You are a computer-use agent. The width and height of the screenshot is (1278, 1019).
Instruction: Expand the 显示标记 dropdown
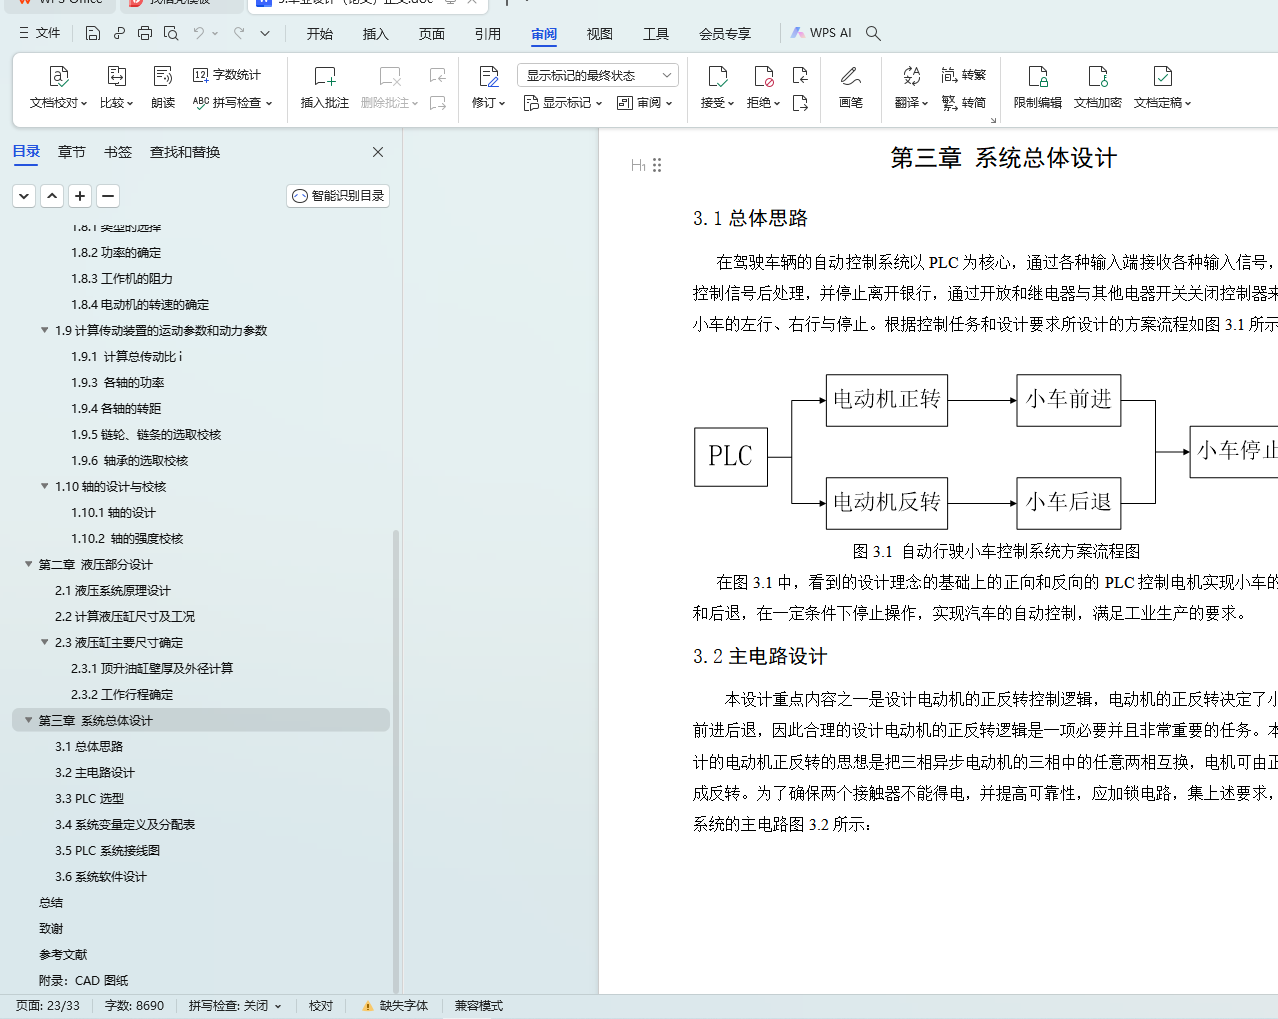(562, 102)
